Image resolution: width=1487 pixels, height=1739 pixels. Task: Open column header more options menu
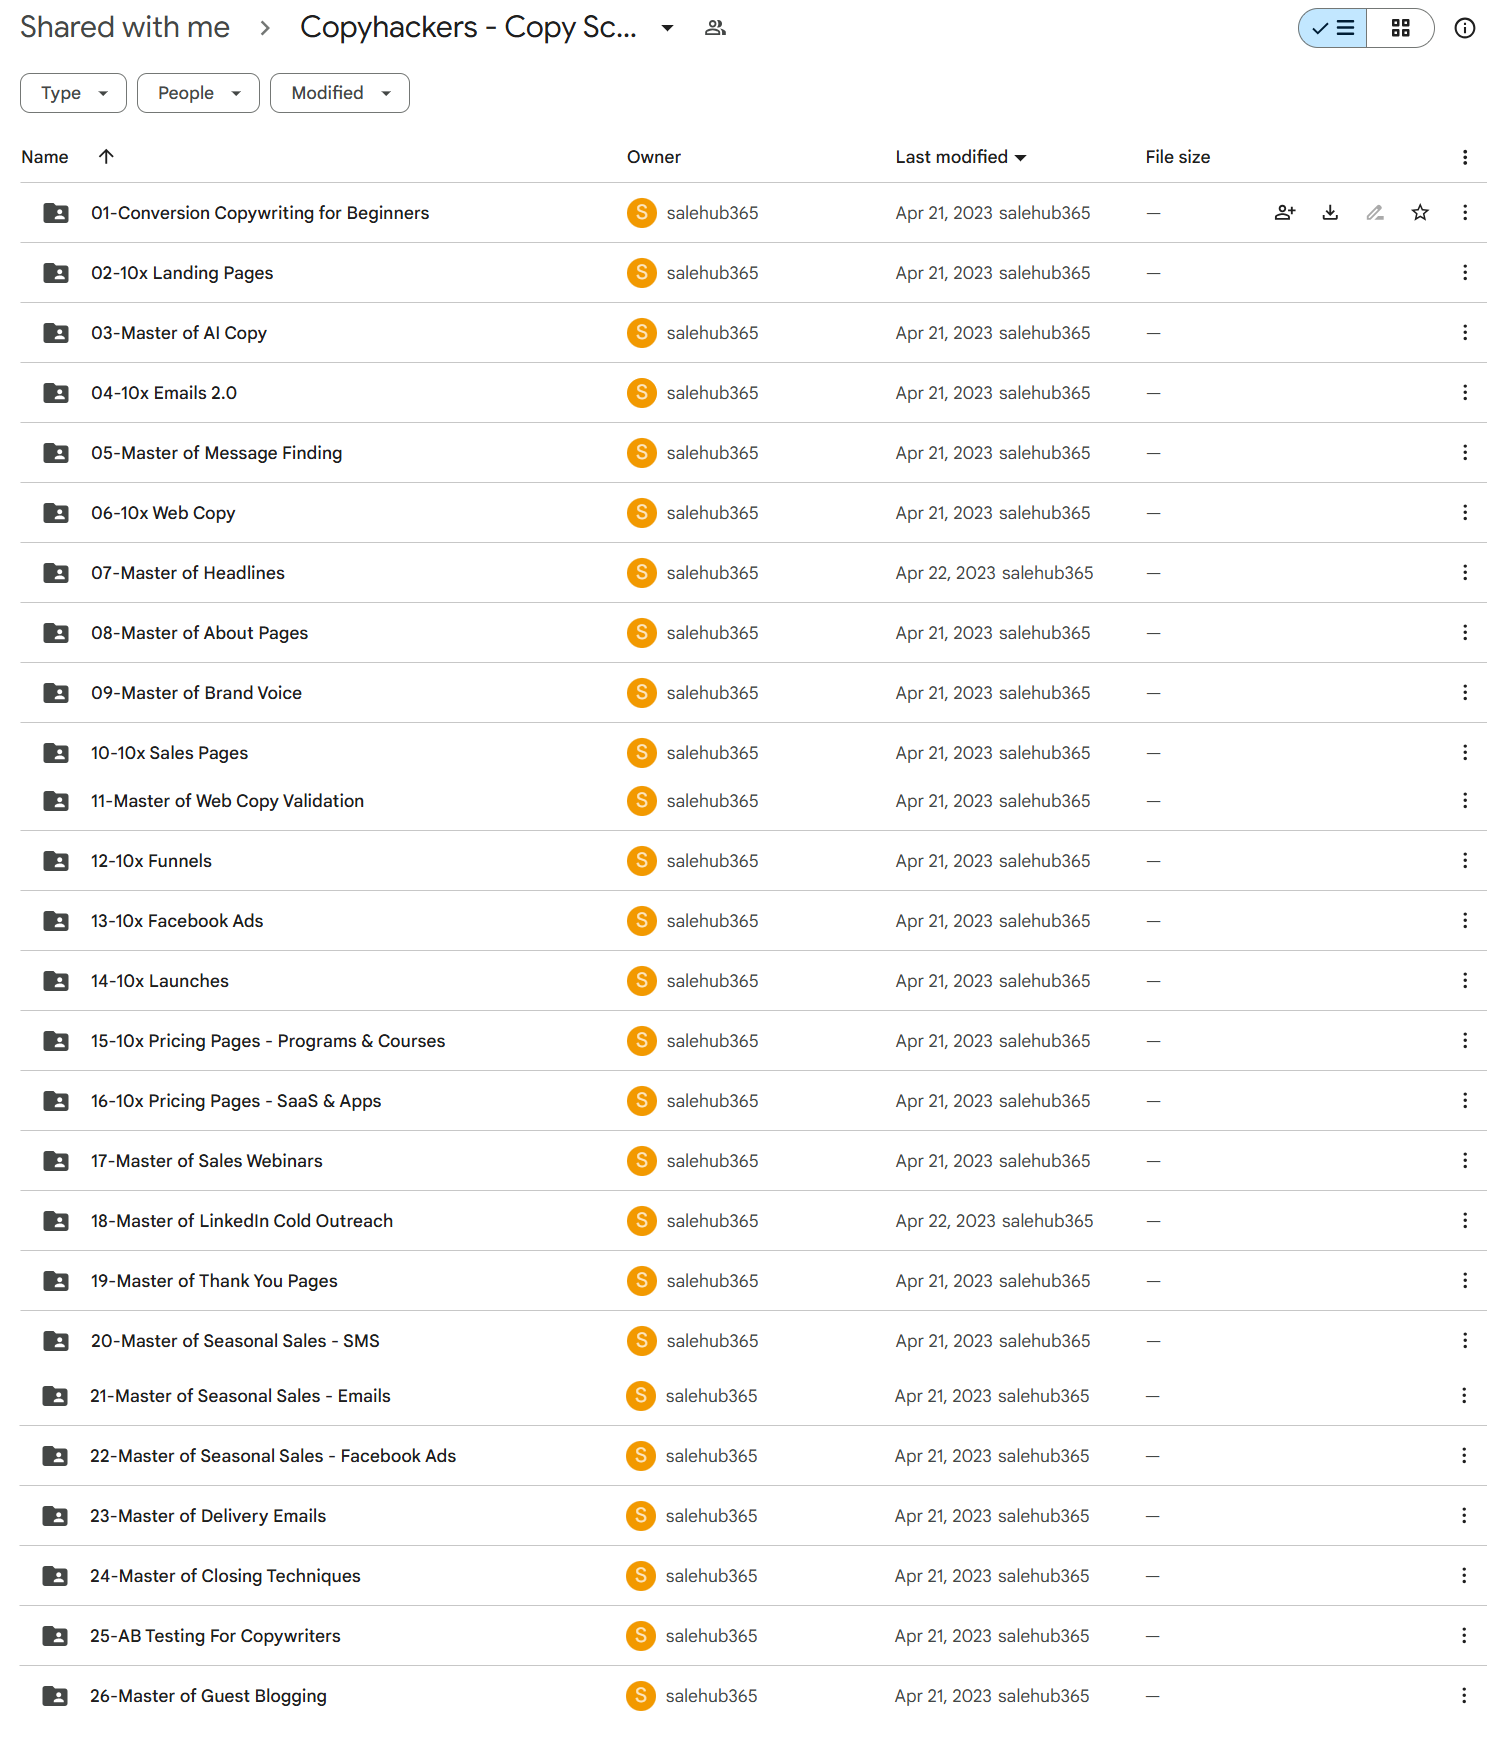click(x=1465, y=157)
